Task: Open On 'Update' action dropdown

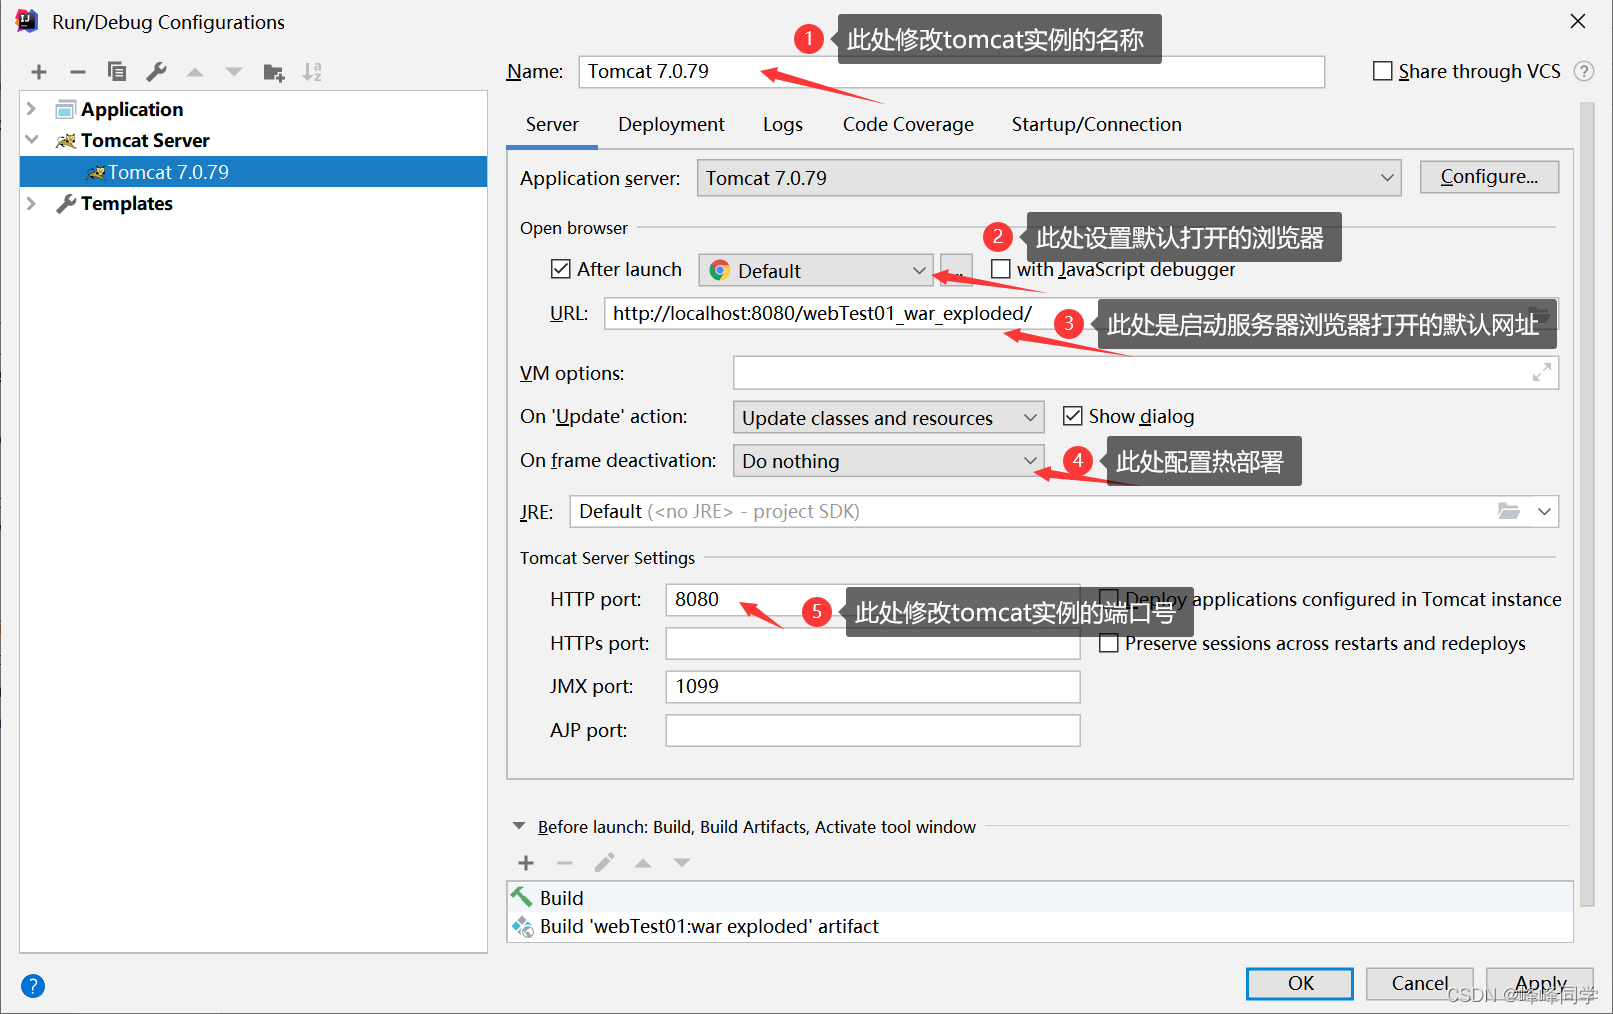Action: 888,417
